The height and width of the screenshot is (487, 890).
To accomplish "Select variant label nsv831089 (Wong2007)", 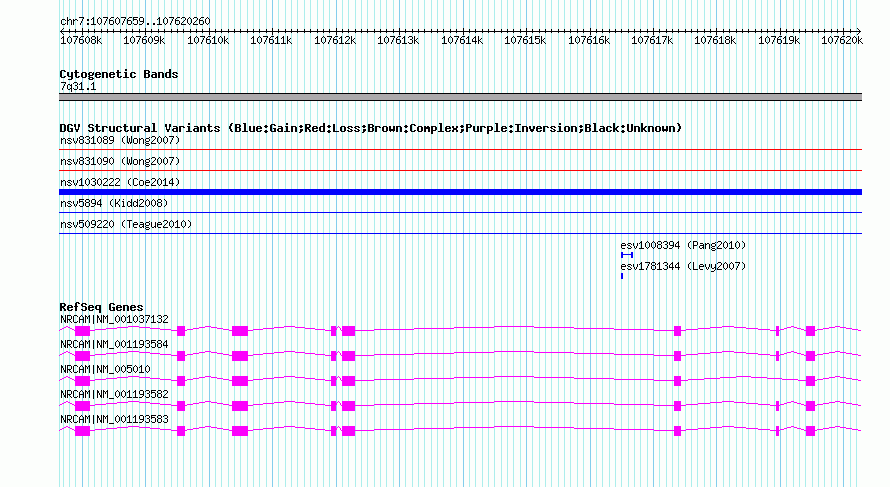I will coord(120,140).
